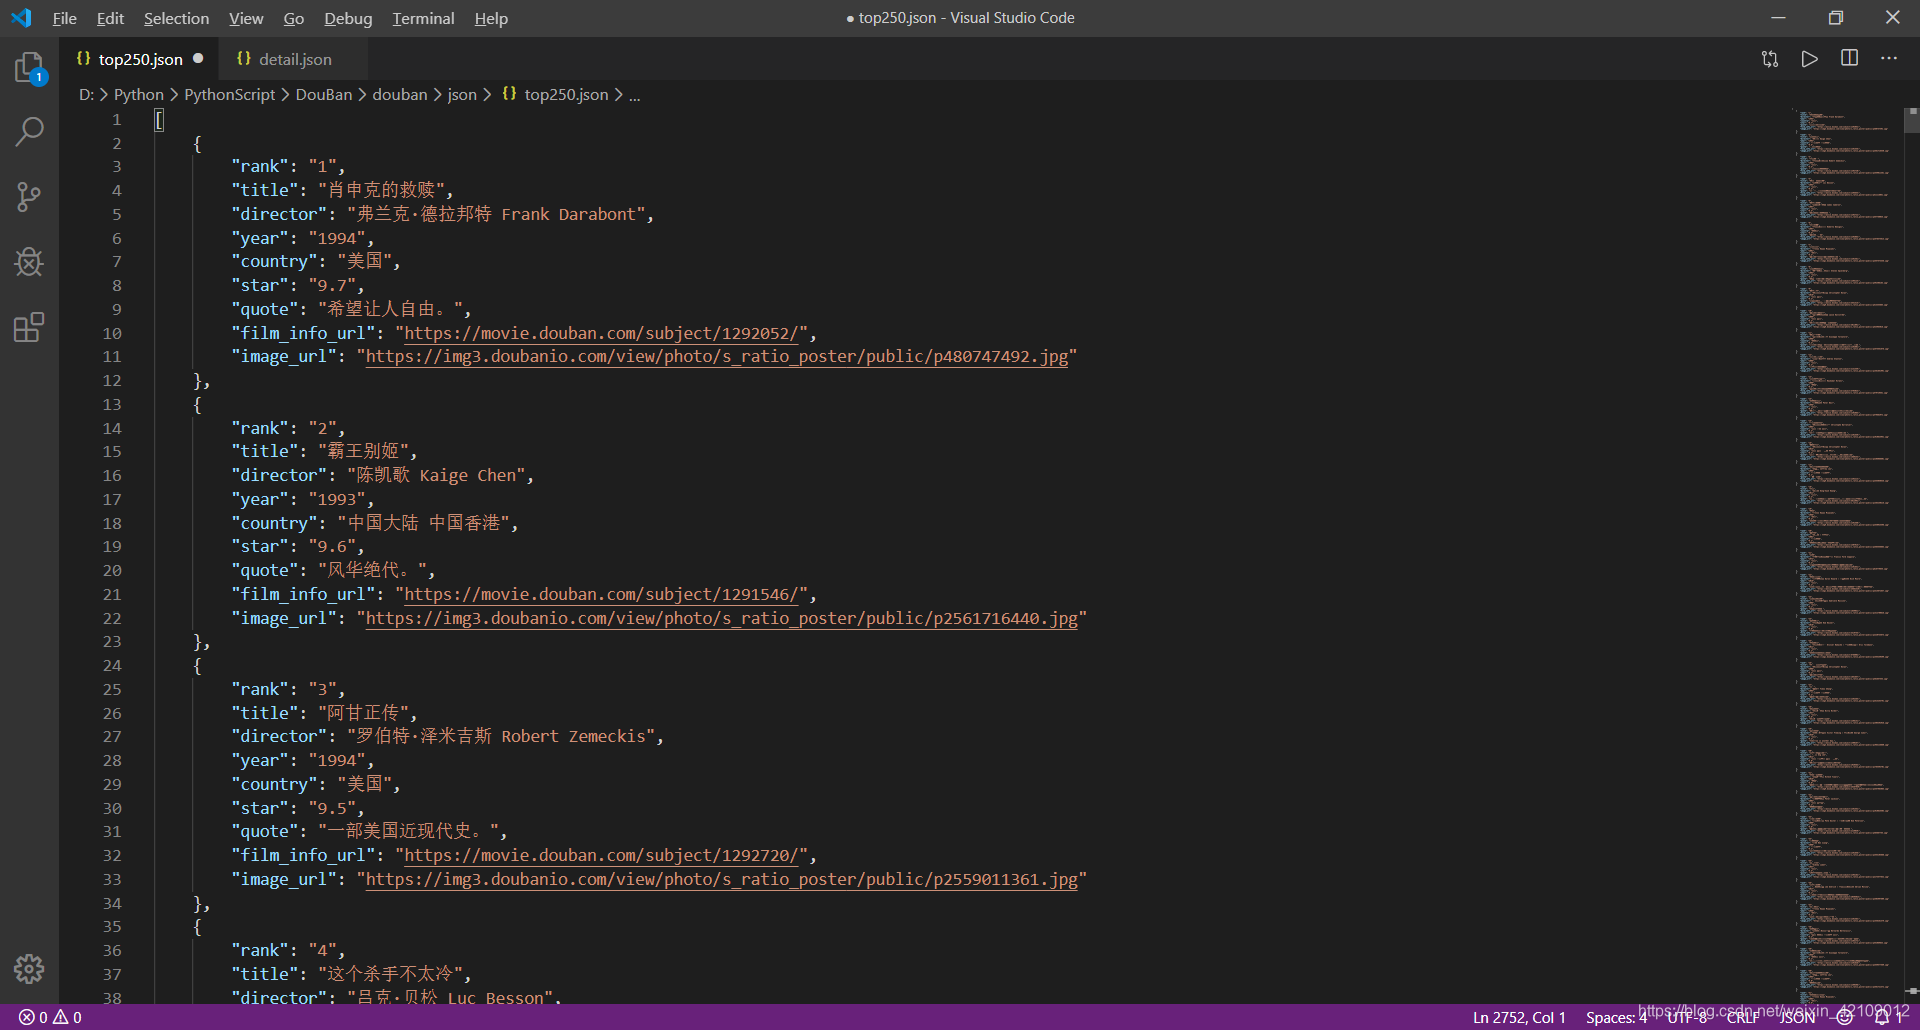Image resolution: width=1920 pixels, height=1030 pixels.
Task: Click the Open Changes compare icon
Action: pyautogui.click(x=1770, y=59)
